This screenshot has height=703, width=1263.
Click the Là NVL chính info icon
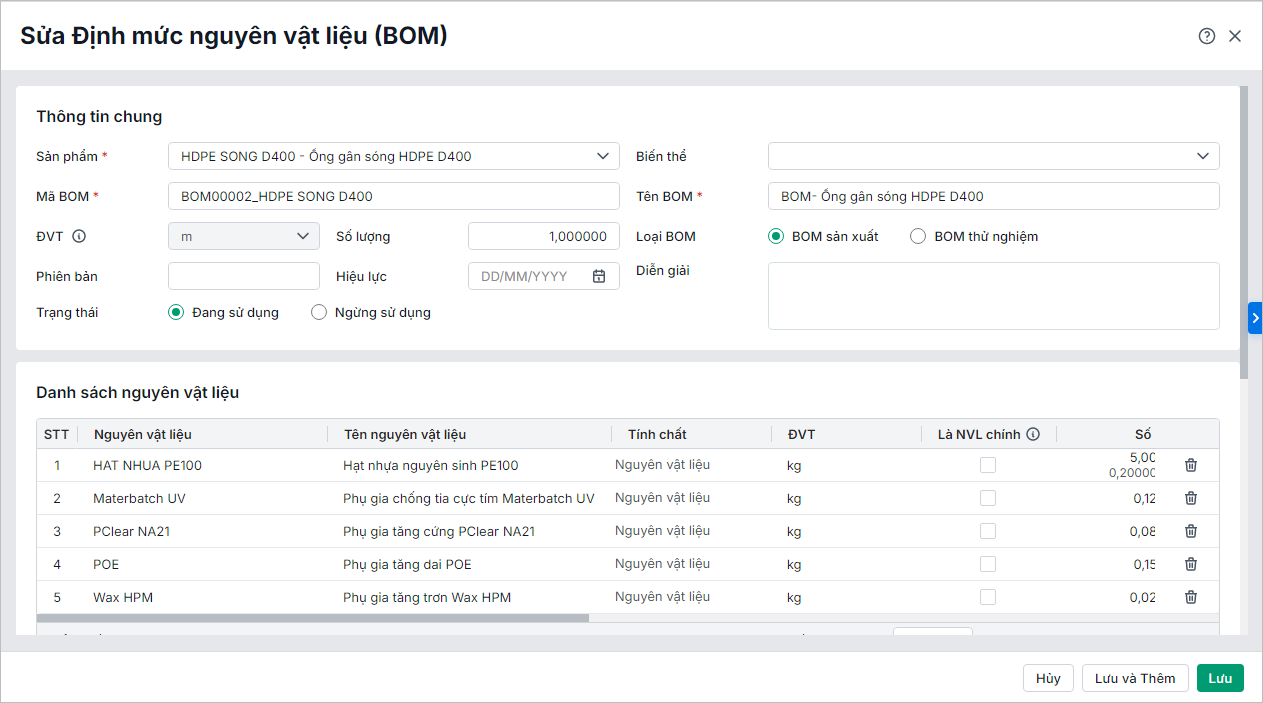tap(1033, 434)
